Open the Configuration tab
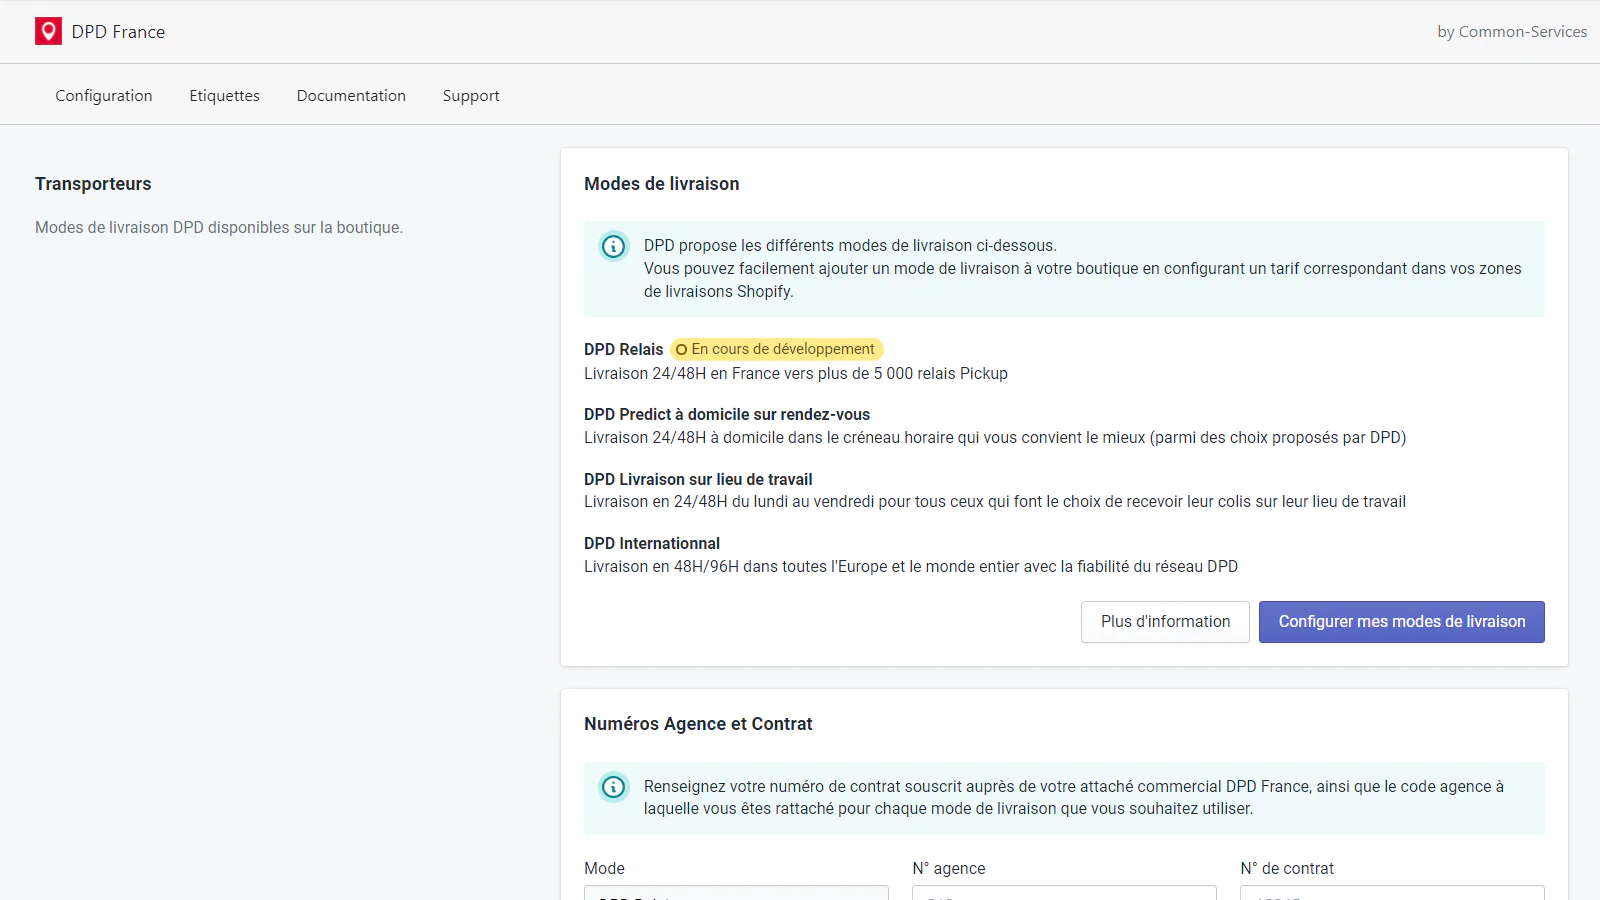This screenshot has height=900, width=1600. click(104, 95)
